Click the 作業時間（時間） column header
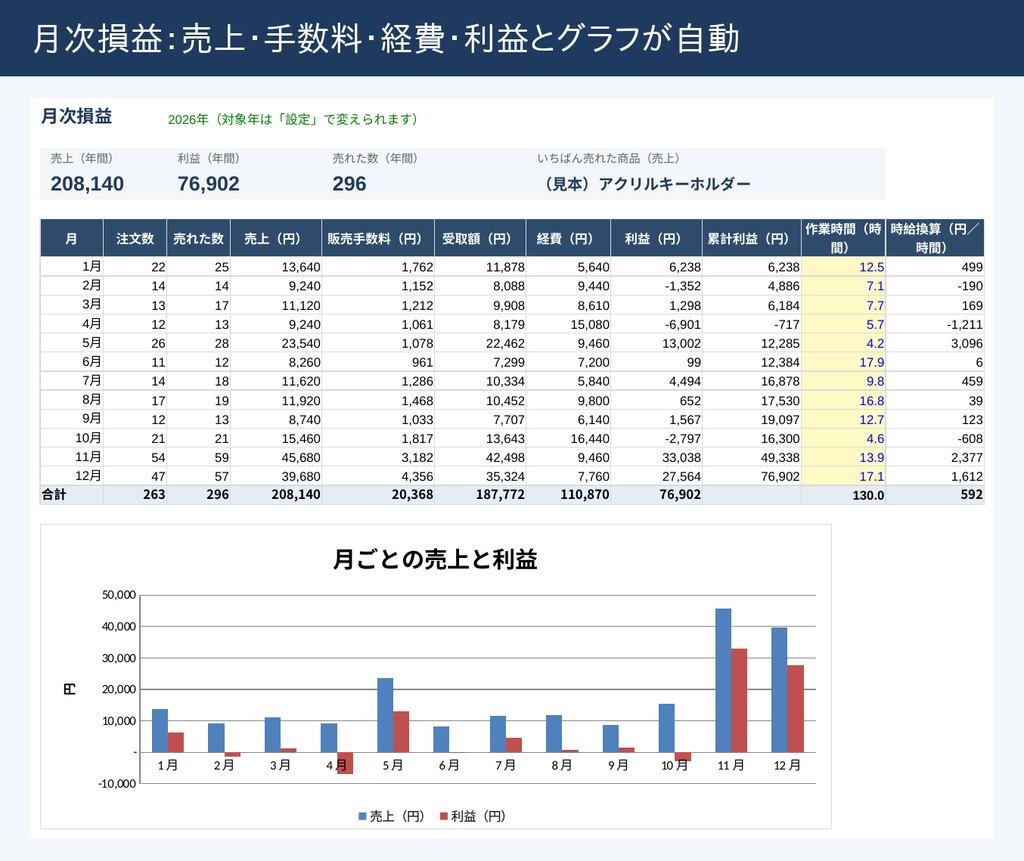The image size is (1024, 861). pyautogui.click(x=843, y=238)
